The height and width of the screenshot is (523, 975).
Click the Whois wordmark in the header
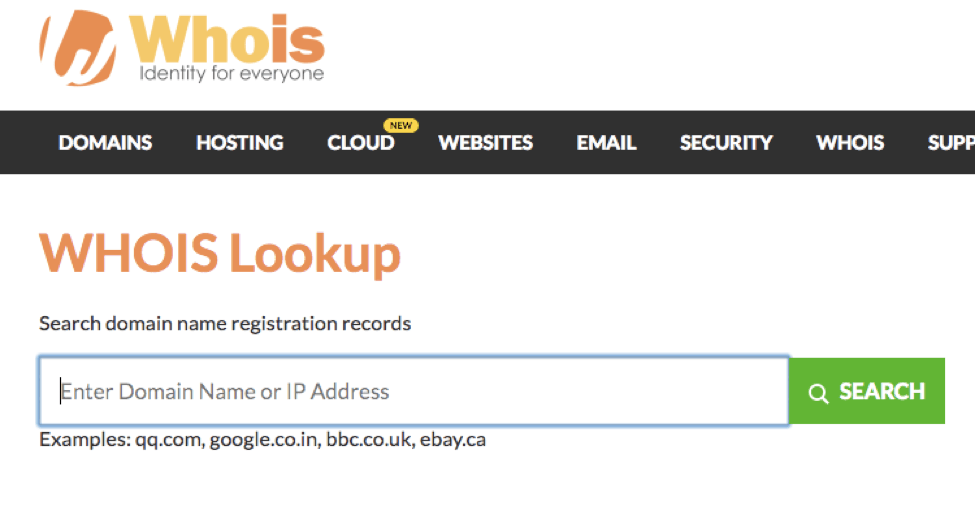pyautogui.click(x=227, y=39)
